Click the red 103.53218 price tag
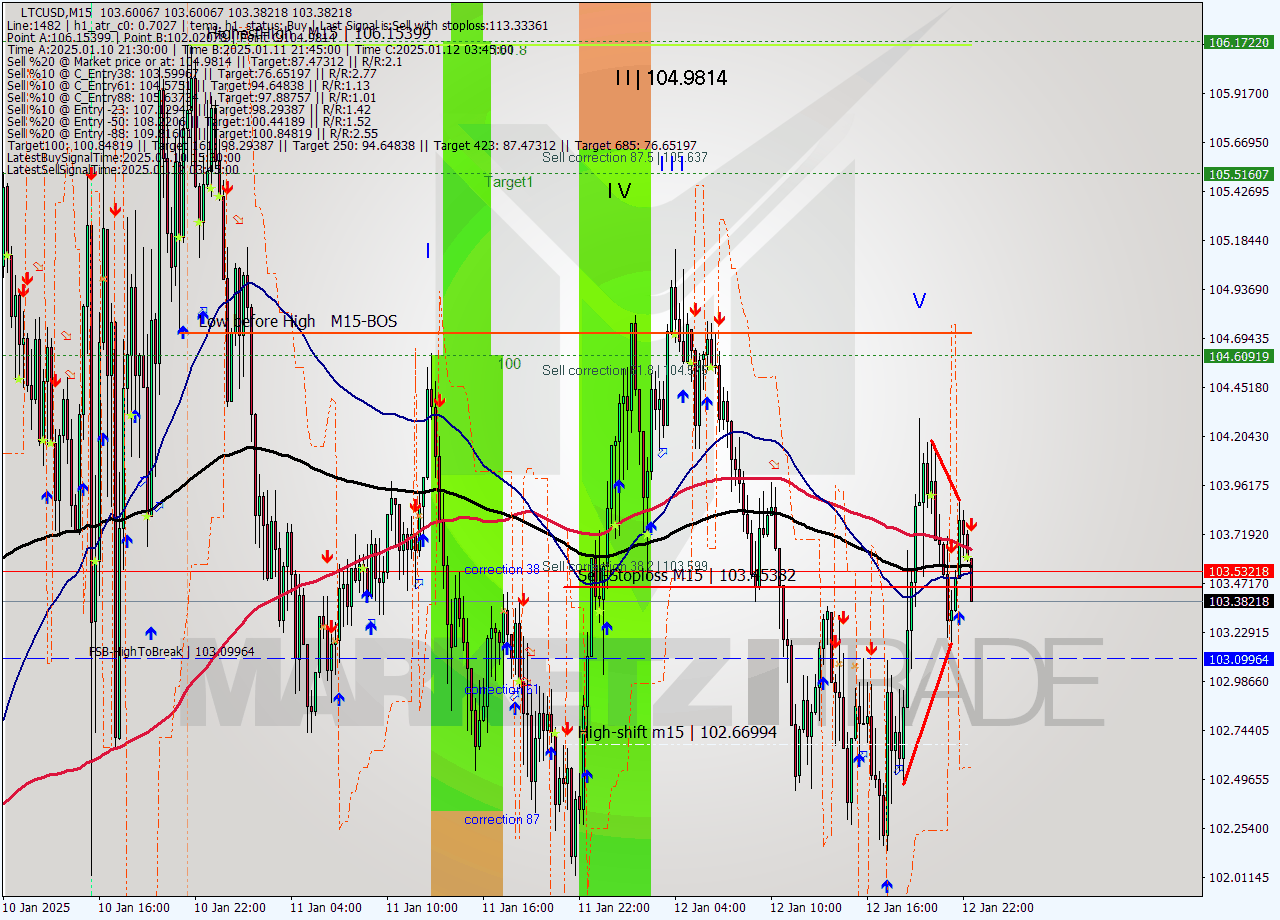Viewport: 1280px width, 920px height. click(x=1239, y=571)
